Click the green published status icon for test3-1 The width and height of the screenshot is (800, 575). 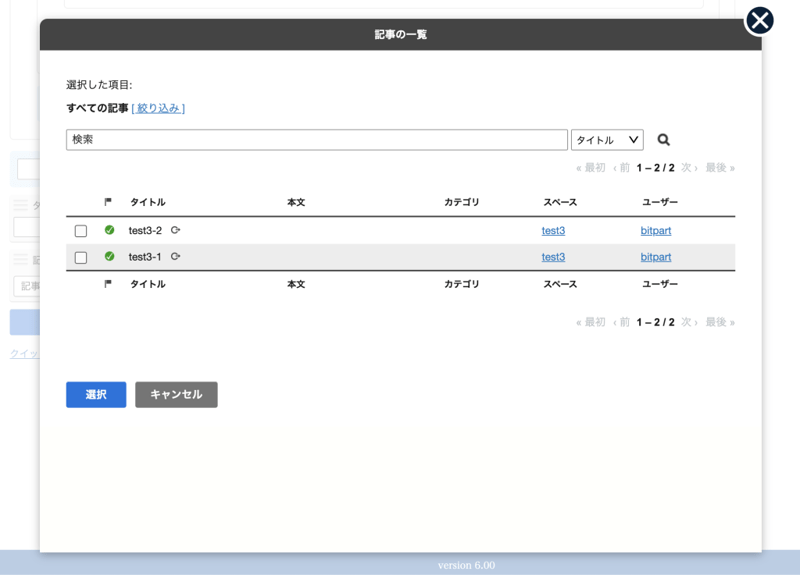109,257
